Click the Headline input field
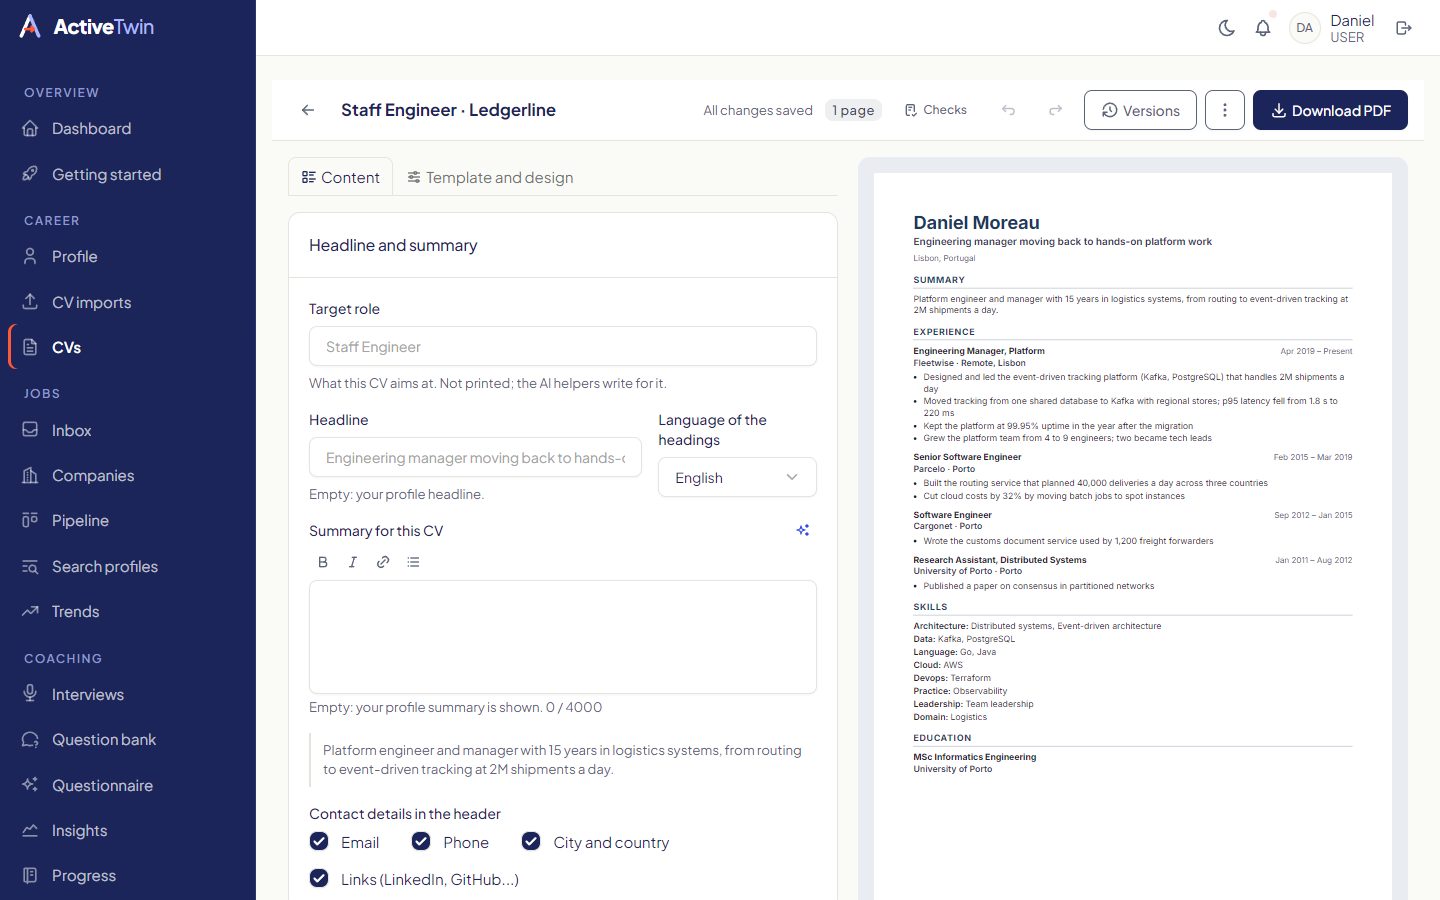1440x900 pixels. tap(475, 457)
